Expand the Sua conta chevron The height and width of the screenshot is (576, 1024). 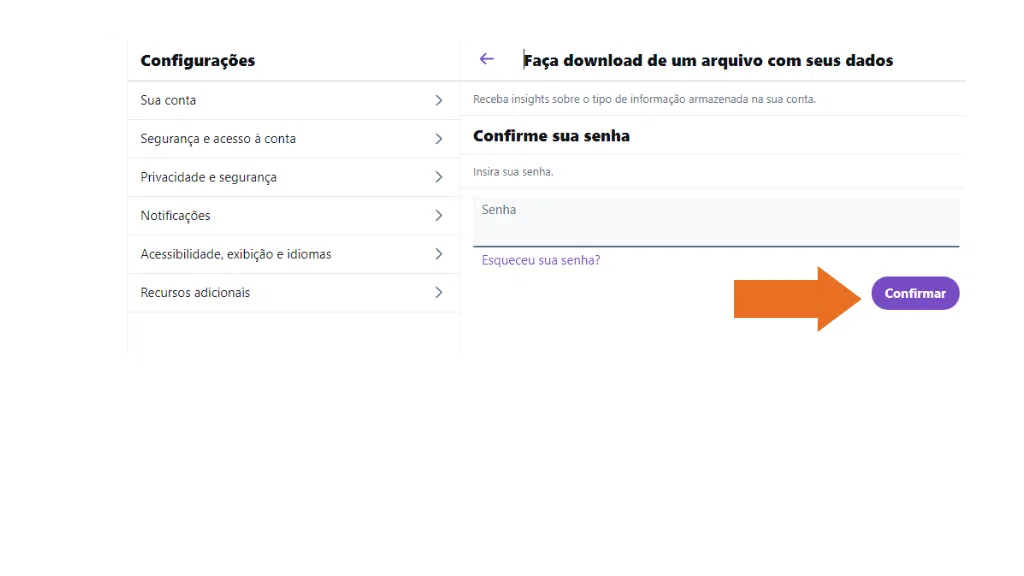pos(440,100)
